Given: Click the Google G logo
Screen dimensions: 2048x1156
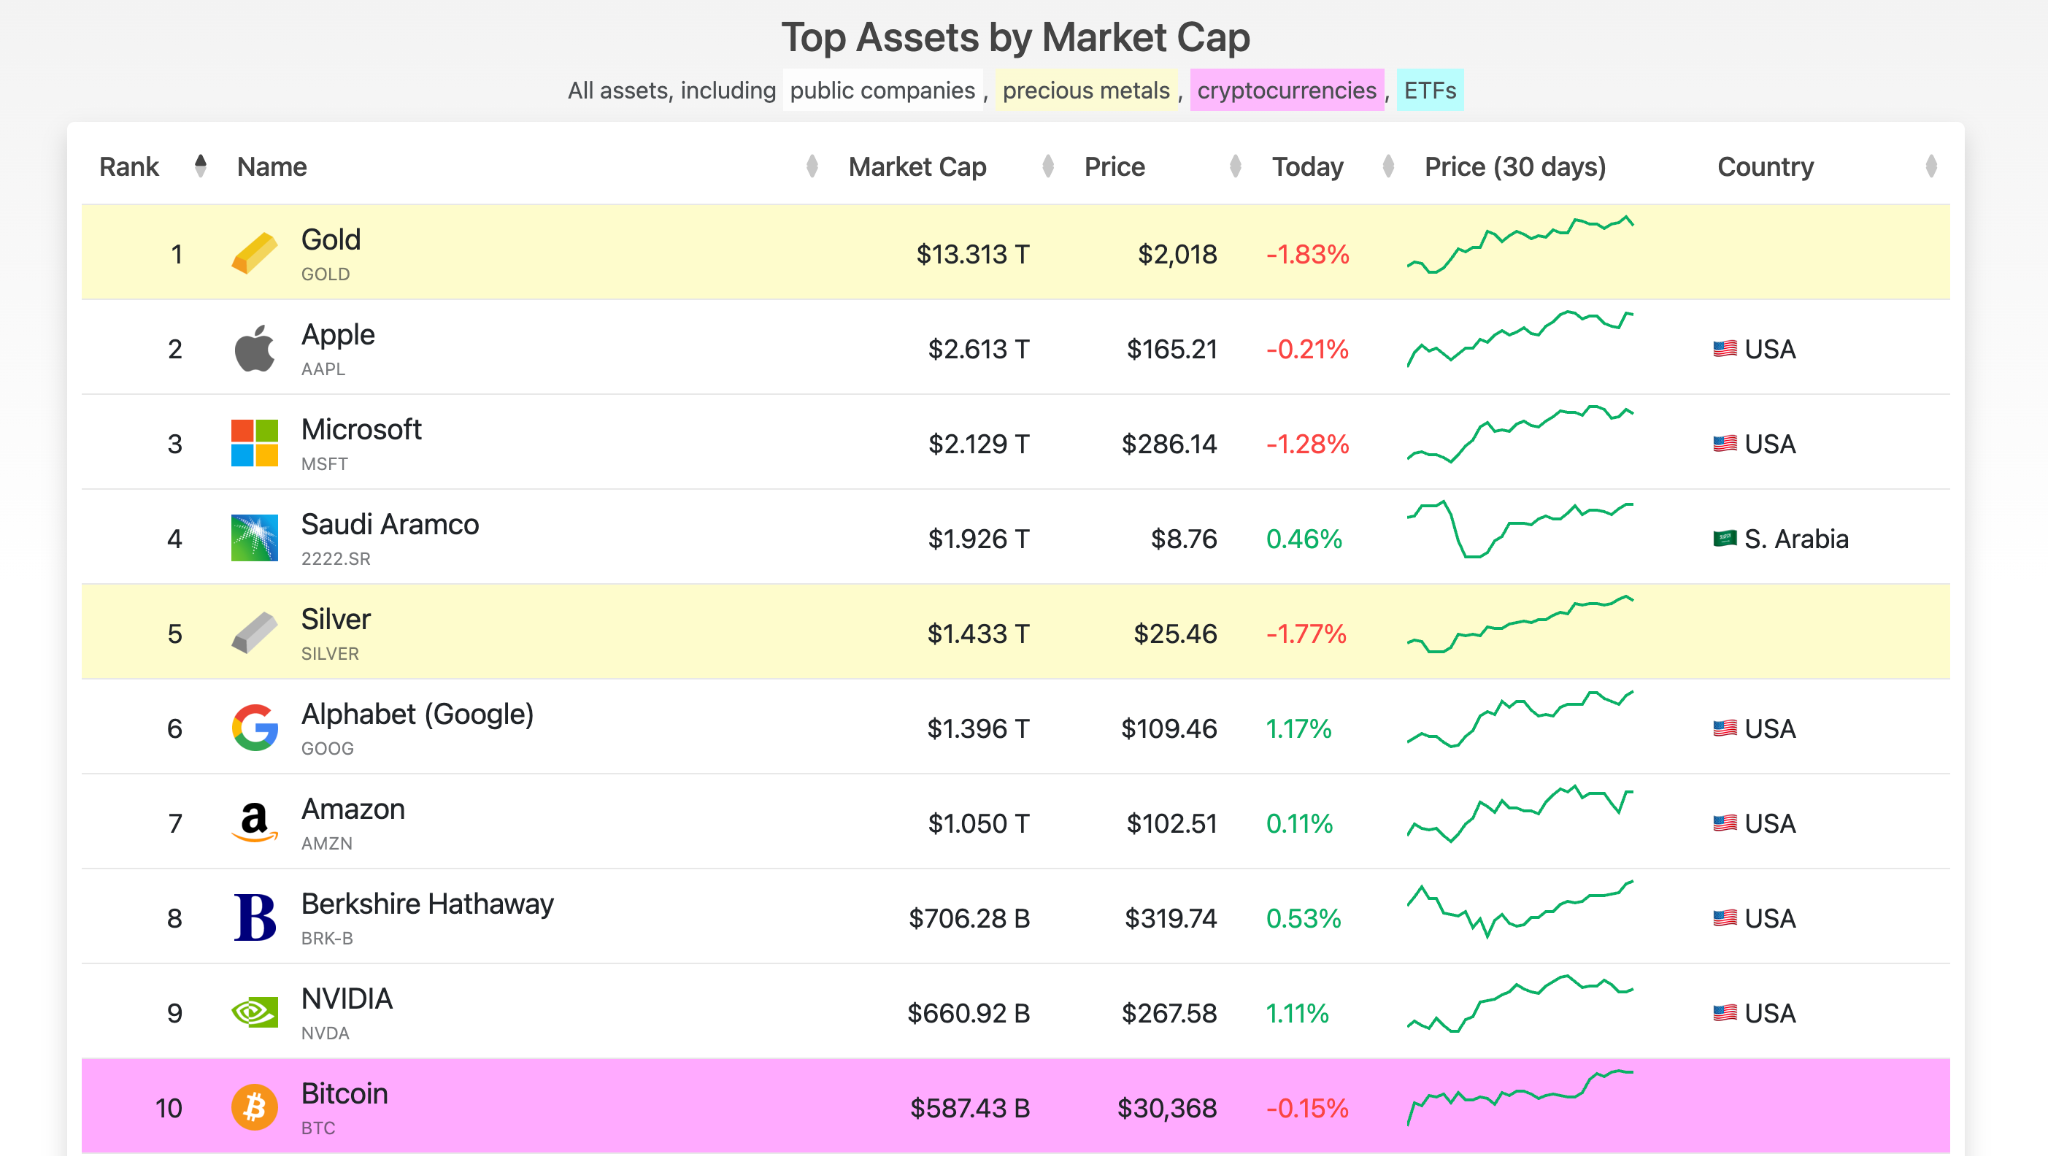Looking at the screenshot, I should pos(254,728).
